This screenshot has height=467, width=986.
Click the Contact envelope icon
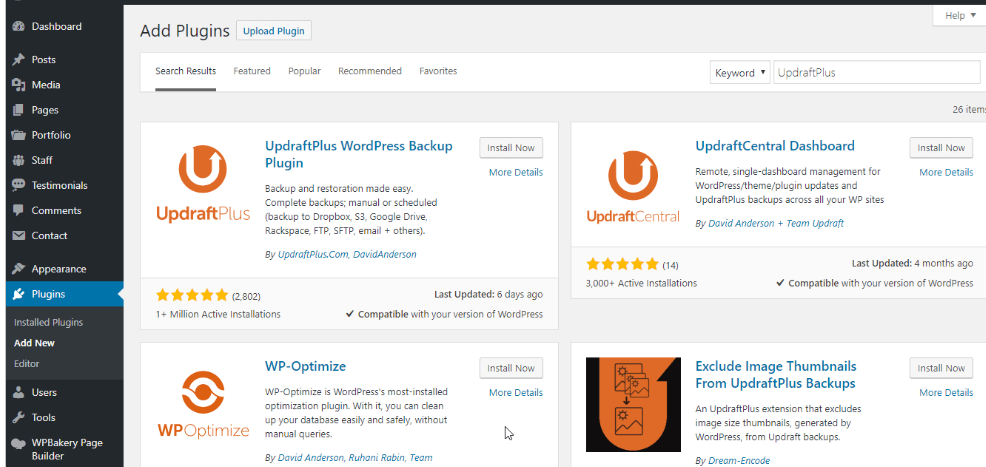(x=19, y=236)
